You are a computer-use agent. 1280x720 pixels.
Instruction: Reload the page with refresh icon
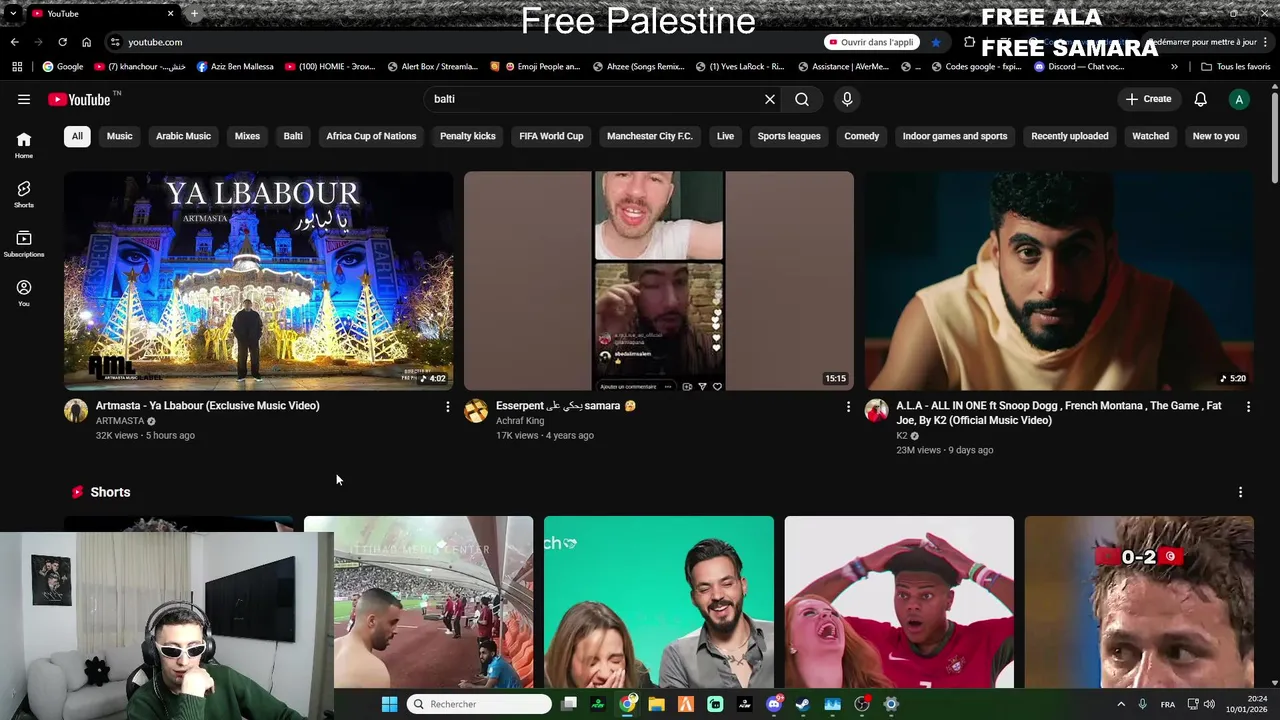(62, 42)
